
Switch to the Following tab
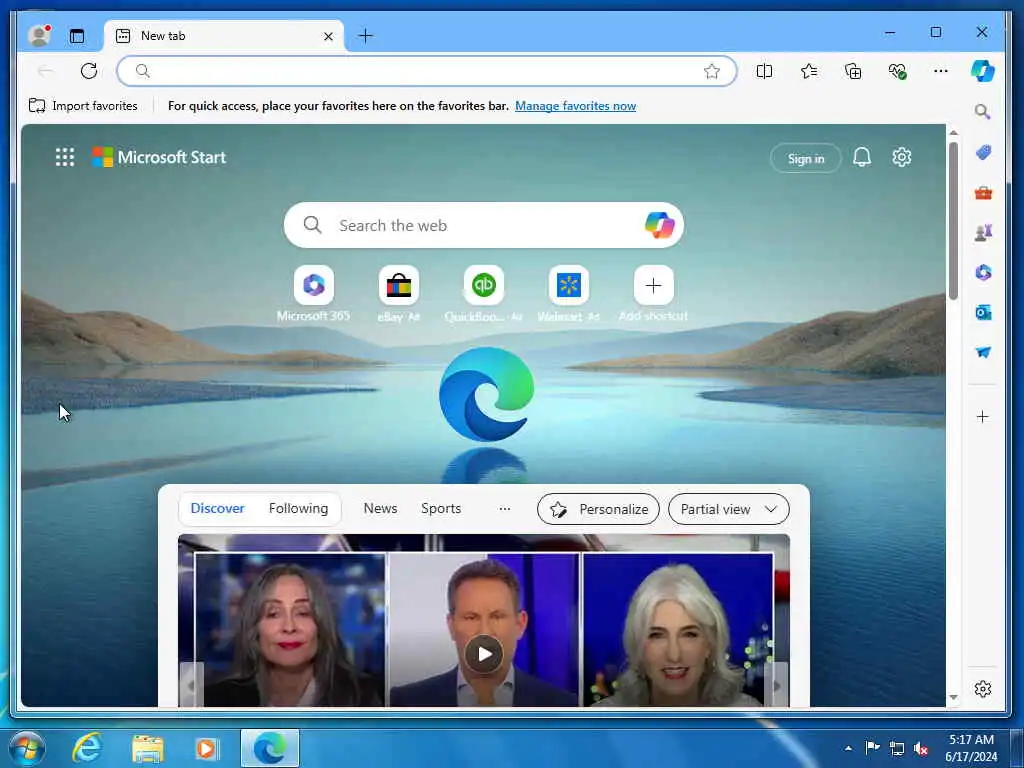coord(298,508)
